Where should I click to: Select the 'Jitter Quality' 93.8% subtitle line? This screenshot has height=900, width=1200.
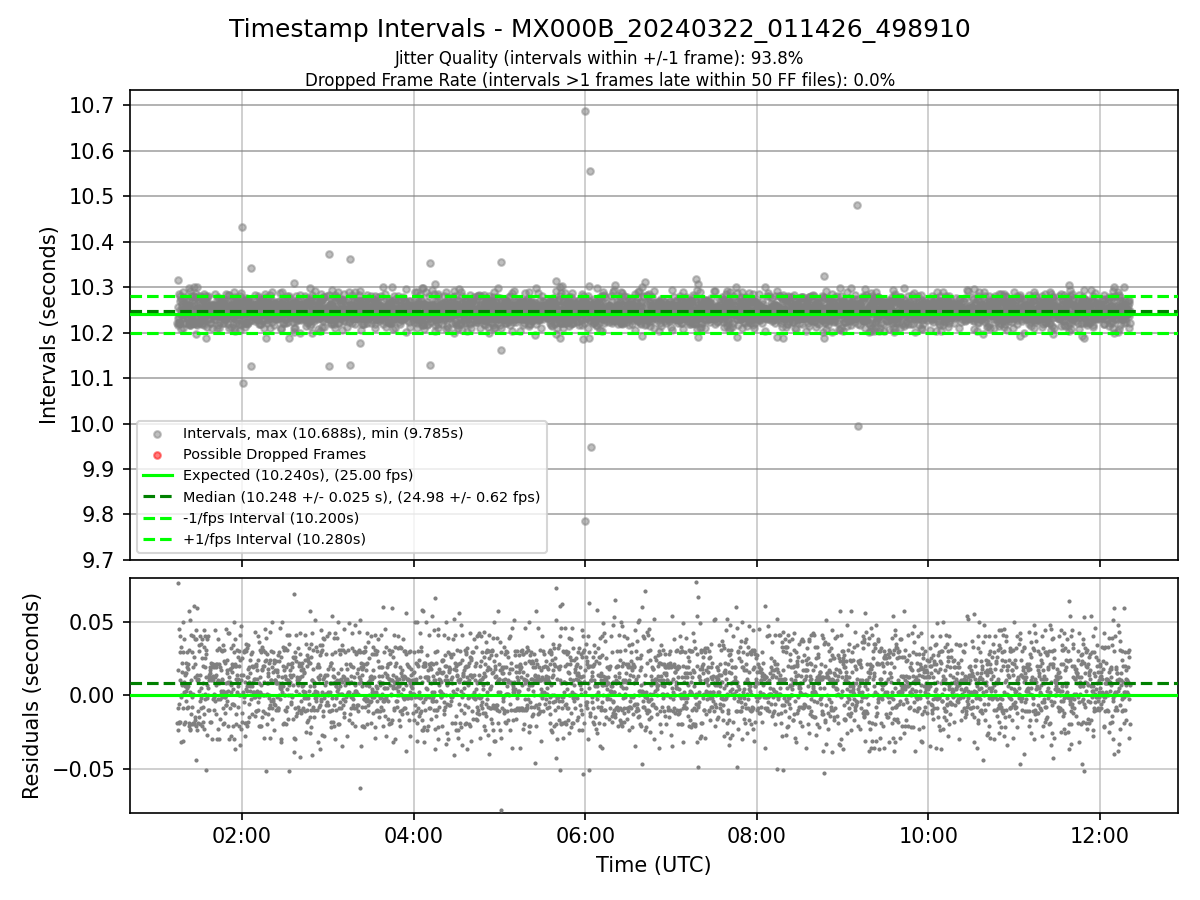[599, 58]
